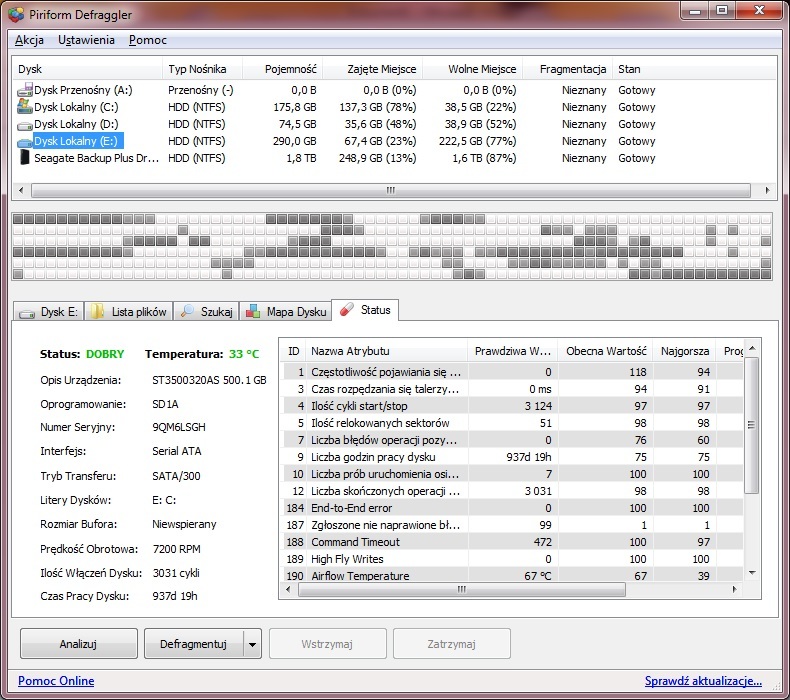The height and width of the screenshot is (700, 790).
Task: Switch to the Dysk E: tab
Action: (48, 311)
